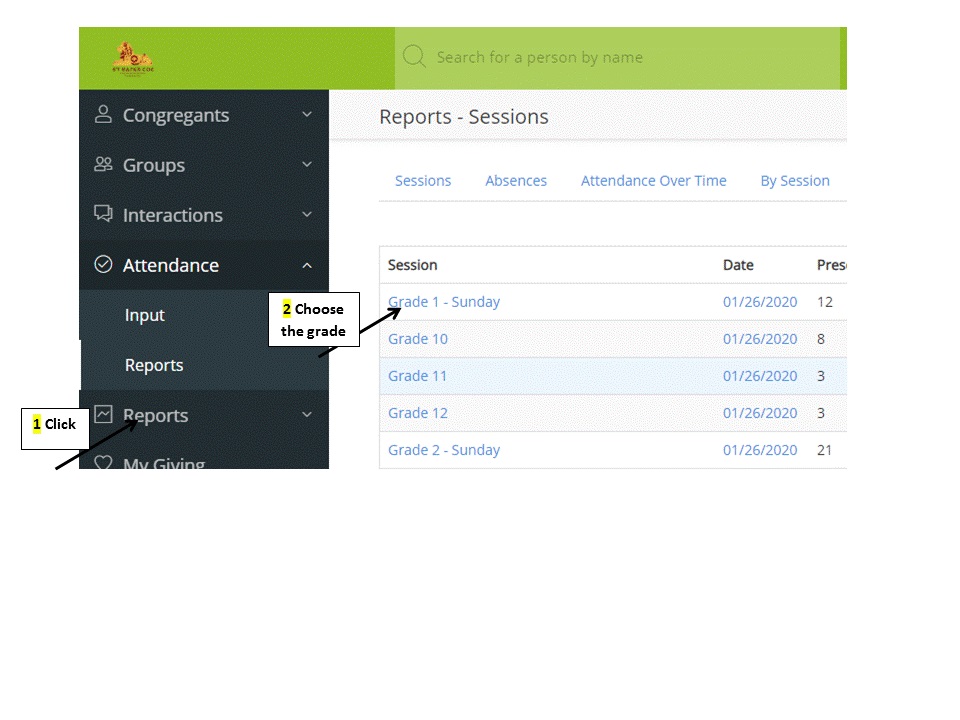Viewport: 960px width, 720px height.
Task: Click the search magnifier icon
Action: point(414,56)
